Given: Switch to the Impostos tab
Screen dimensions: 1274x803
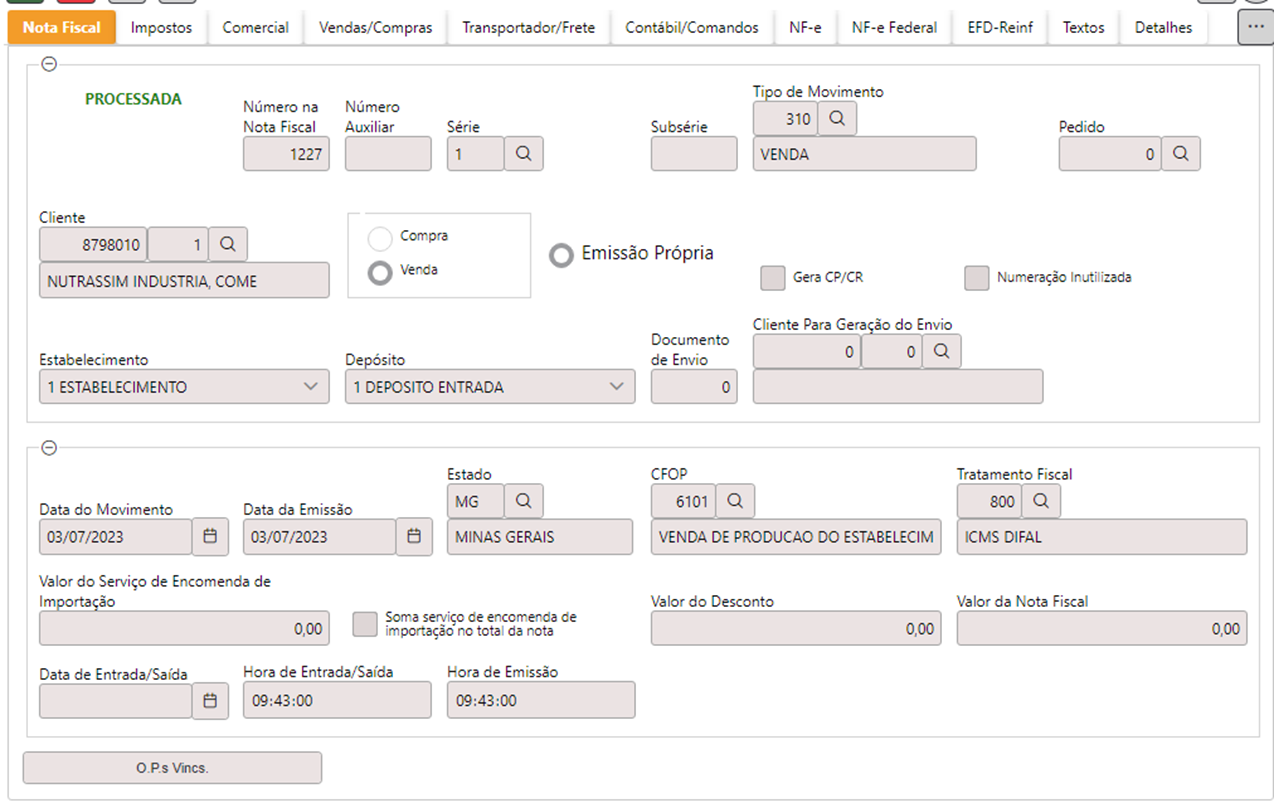Looking at the screenshot, I should [161, 28].
